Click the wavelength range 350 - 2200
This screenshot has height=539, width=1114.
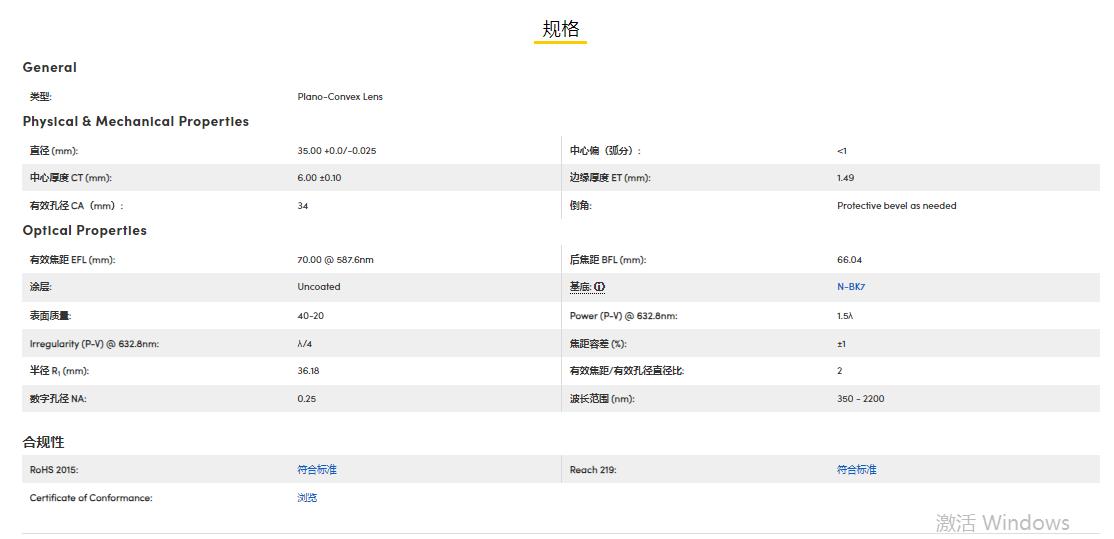pos(861,399)
